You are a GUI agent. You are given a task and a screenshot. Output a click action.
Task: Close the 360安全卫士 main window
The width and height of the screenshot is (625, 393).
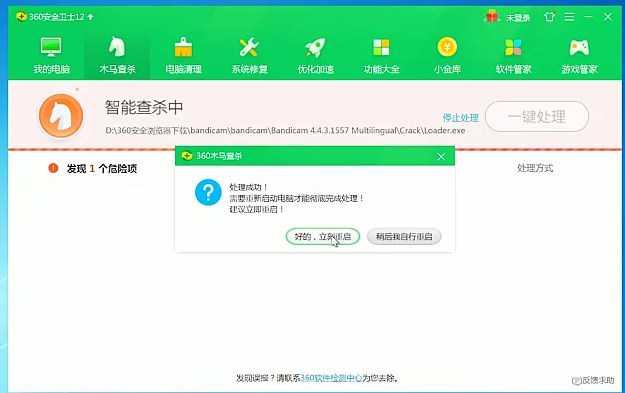coord(608,17)
